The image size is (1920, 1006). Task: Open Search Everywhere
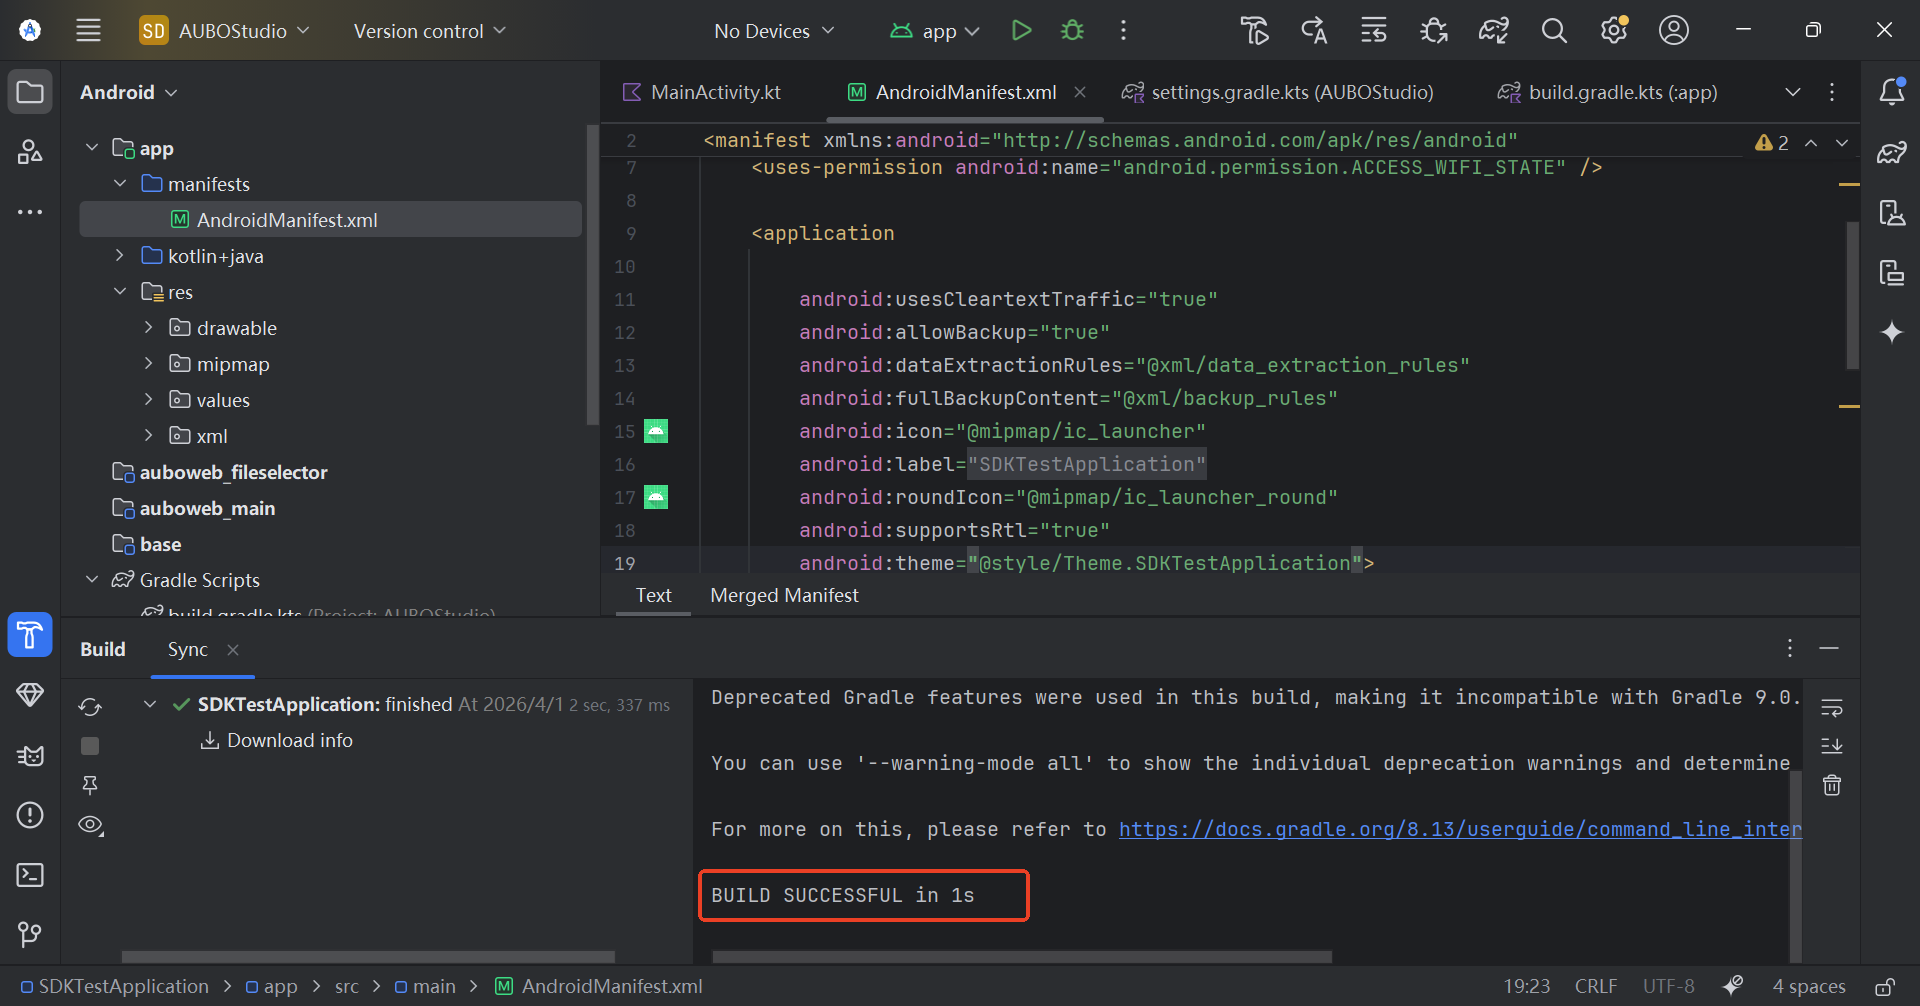pyautogui.click(x=1553, y=30)
